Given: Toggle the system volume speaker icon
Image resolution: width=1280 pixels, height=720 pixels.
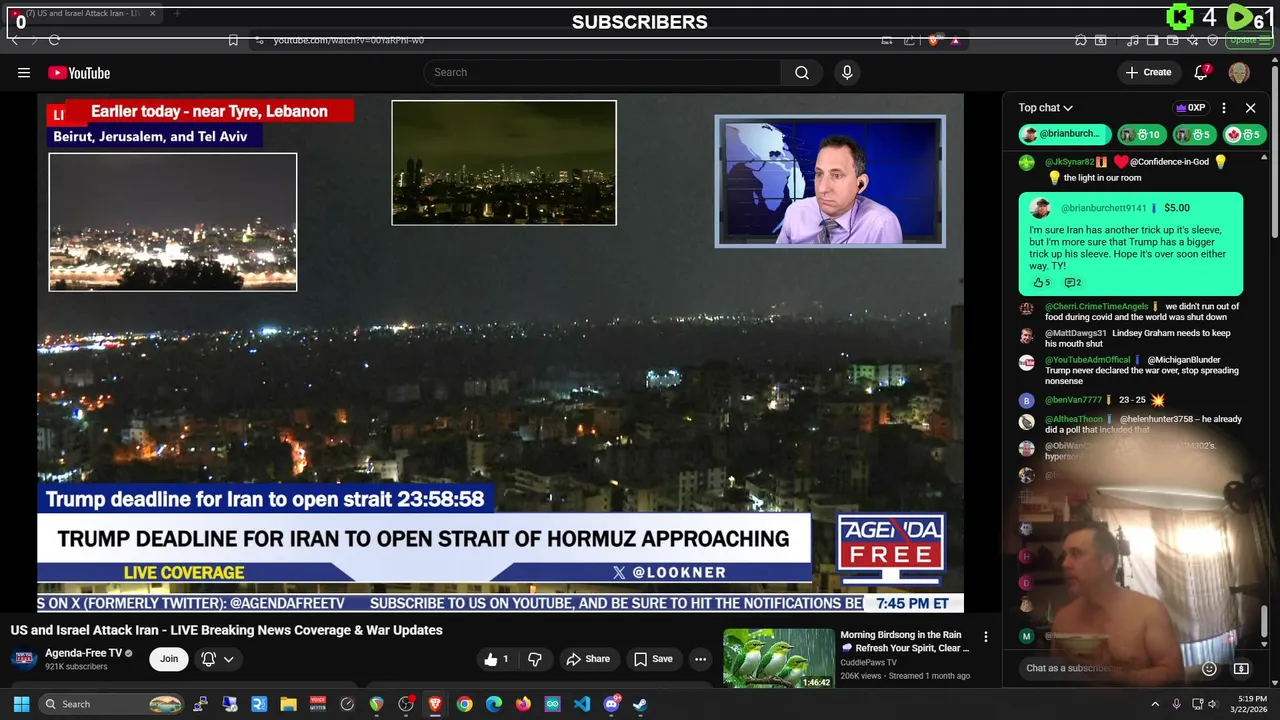Looking at the screenshot, I should [x=1213, y=704].
